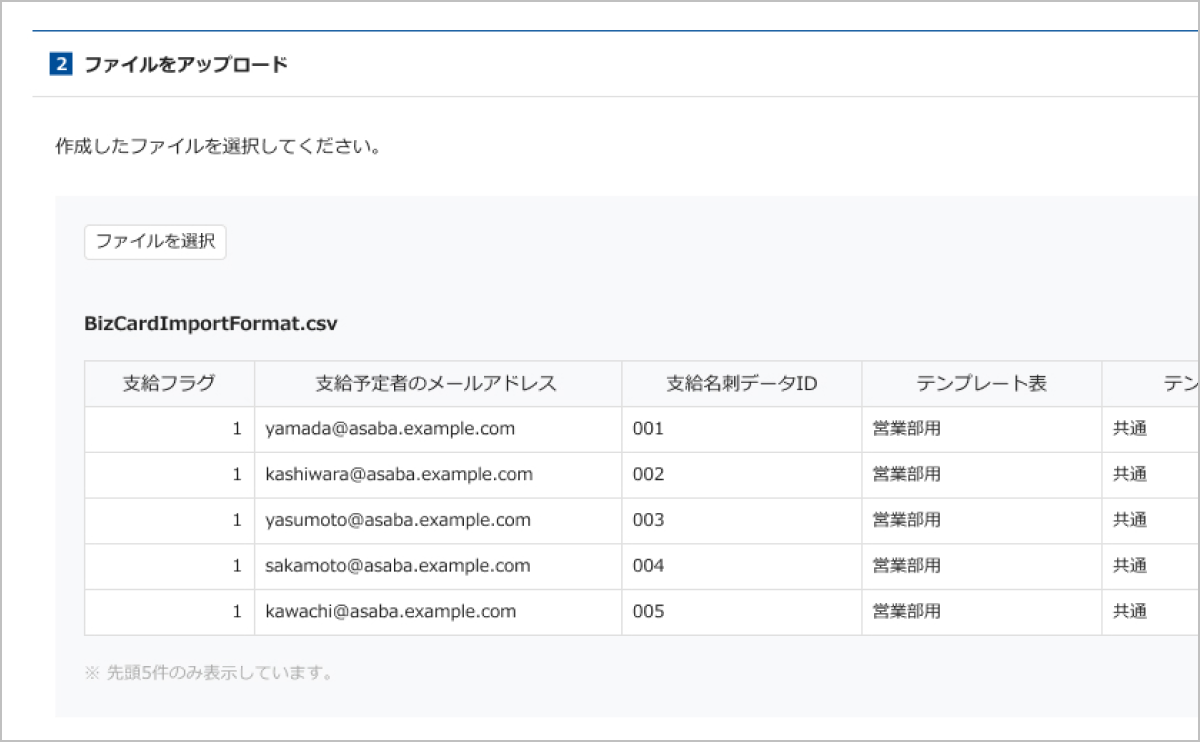Screen dimensions: 1200x742
Task: Click 営業部用 in the yamada row
Action: (906, 429)
